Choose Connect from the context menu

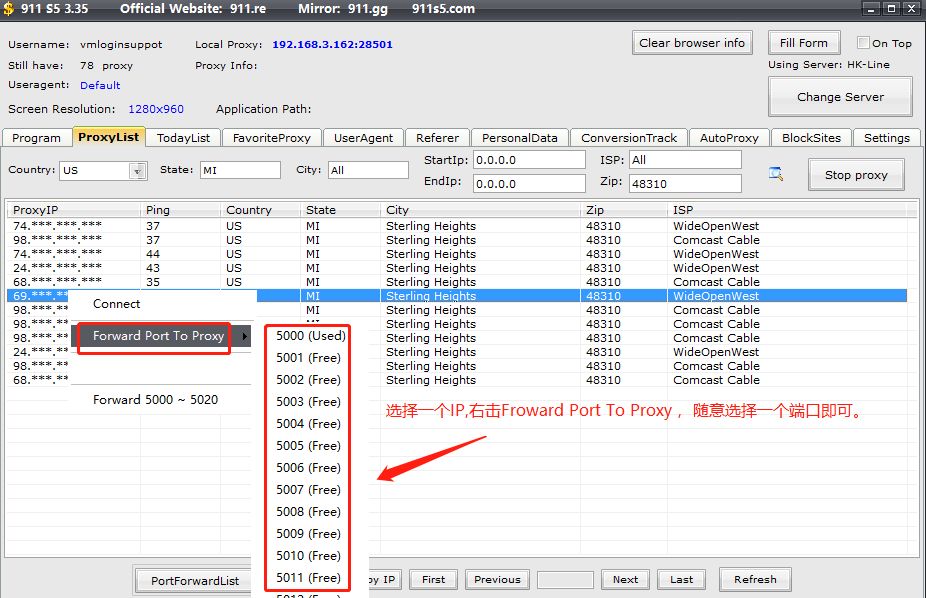[117, 304]
